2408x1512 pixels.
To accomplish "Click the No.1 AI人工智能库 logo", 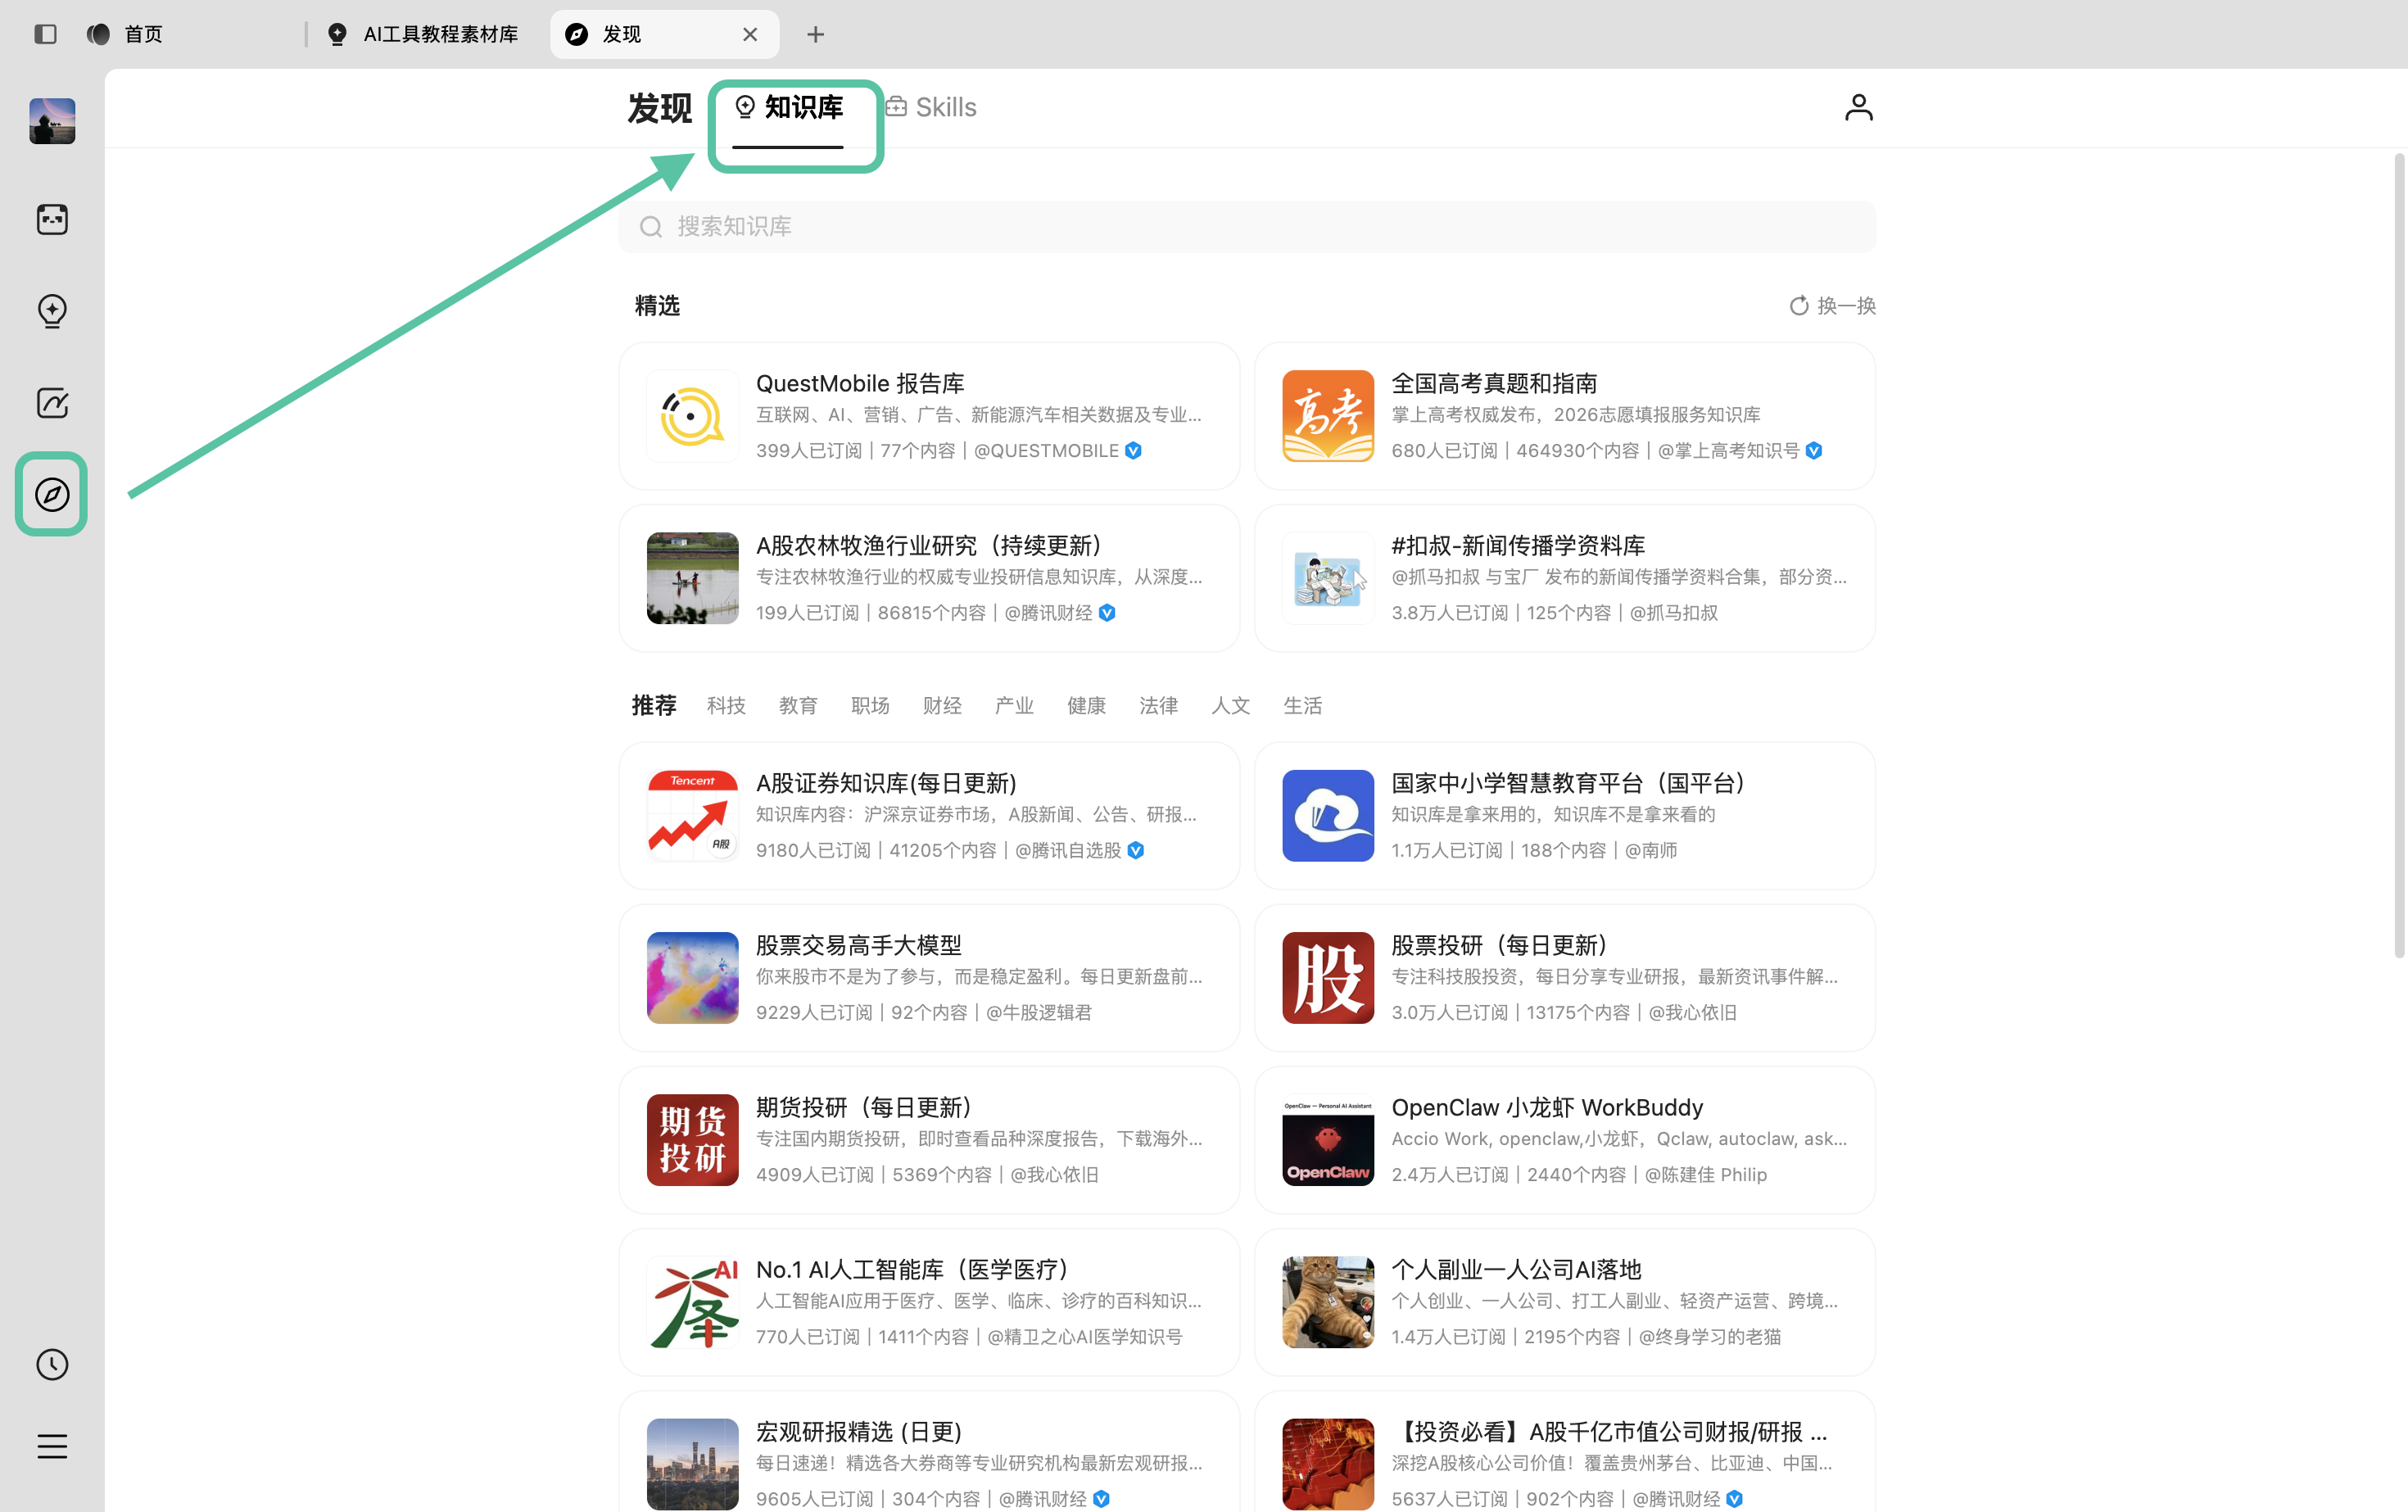I will coord(692,1302).
